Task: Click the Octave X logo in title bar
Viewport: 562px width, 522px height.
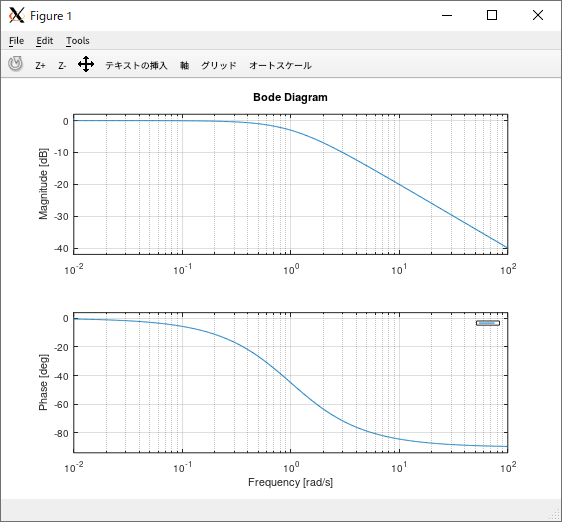Action: (x=16, y=15)
